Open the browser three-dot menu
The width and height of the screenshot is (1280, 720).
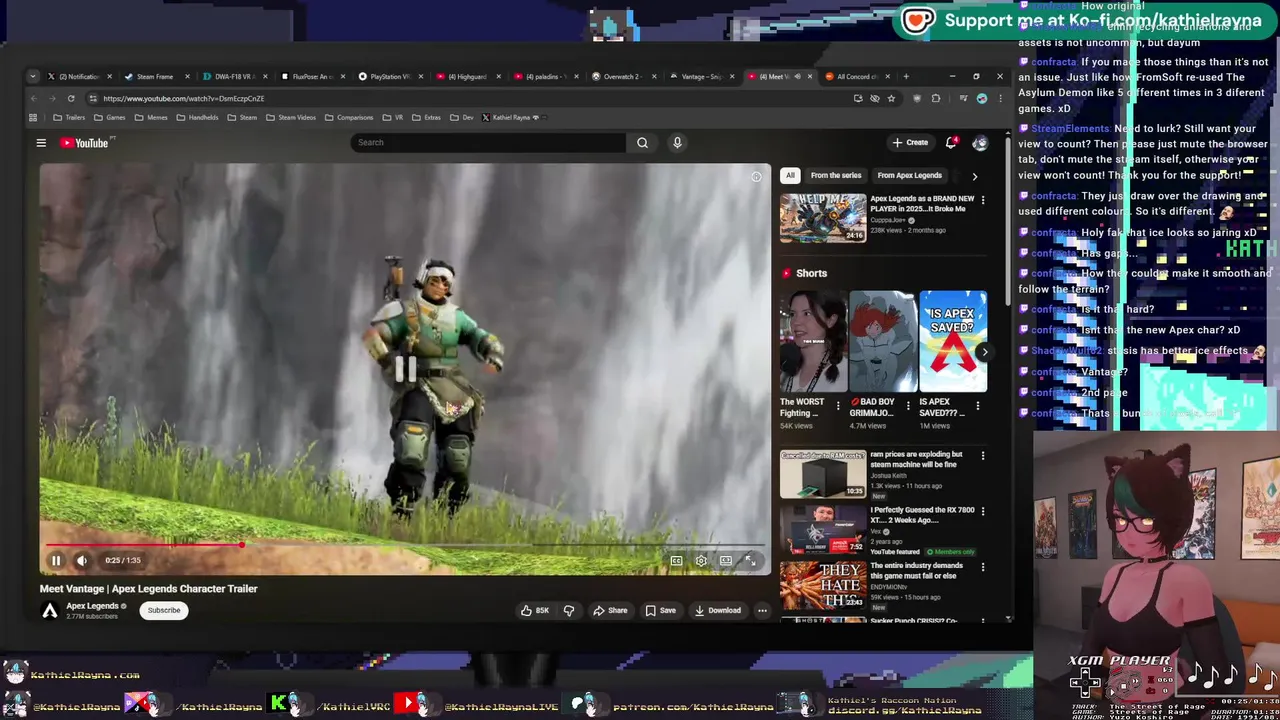1000,98
